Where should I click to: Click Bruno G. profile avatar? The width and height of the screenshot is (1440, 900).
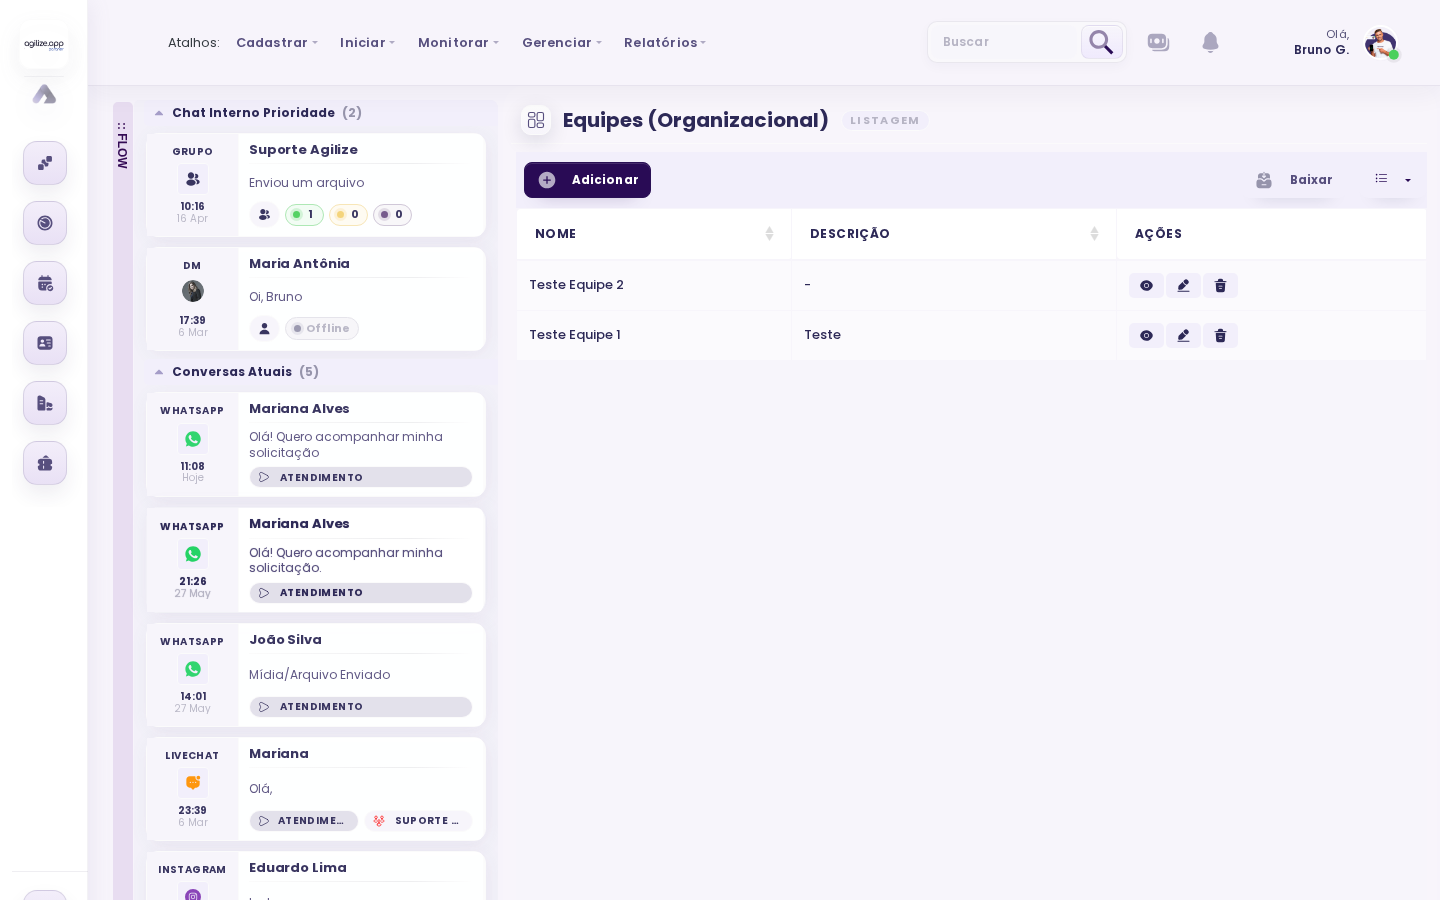(1380, 43)
